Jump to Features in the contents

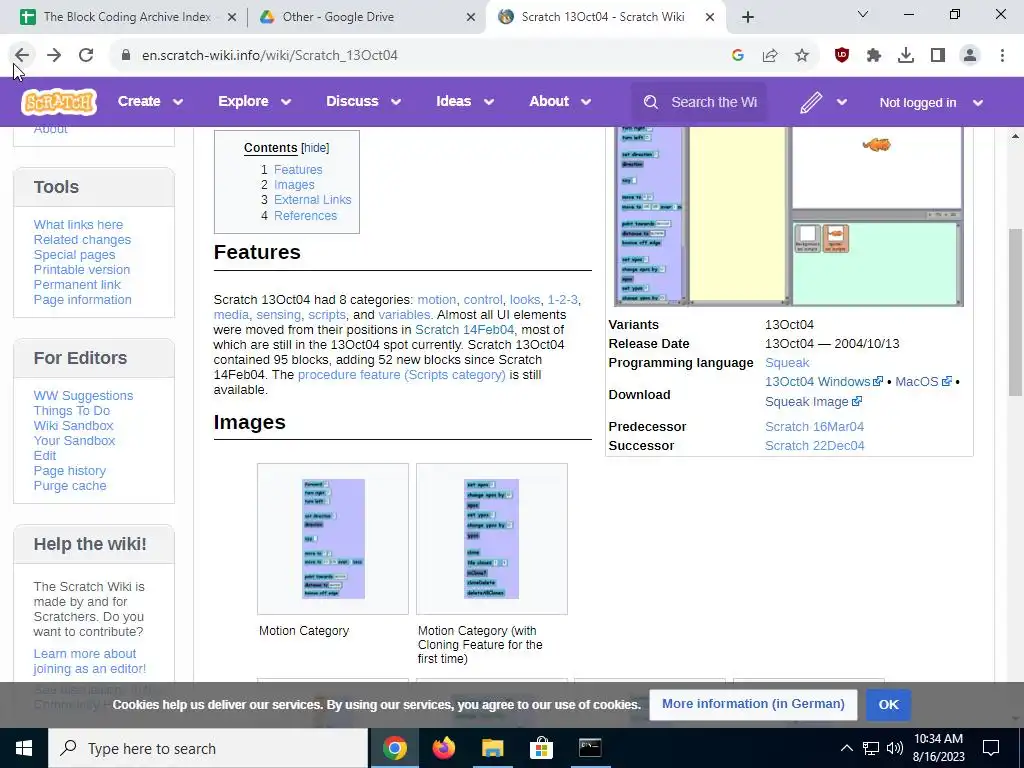coord(298,170)
